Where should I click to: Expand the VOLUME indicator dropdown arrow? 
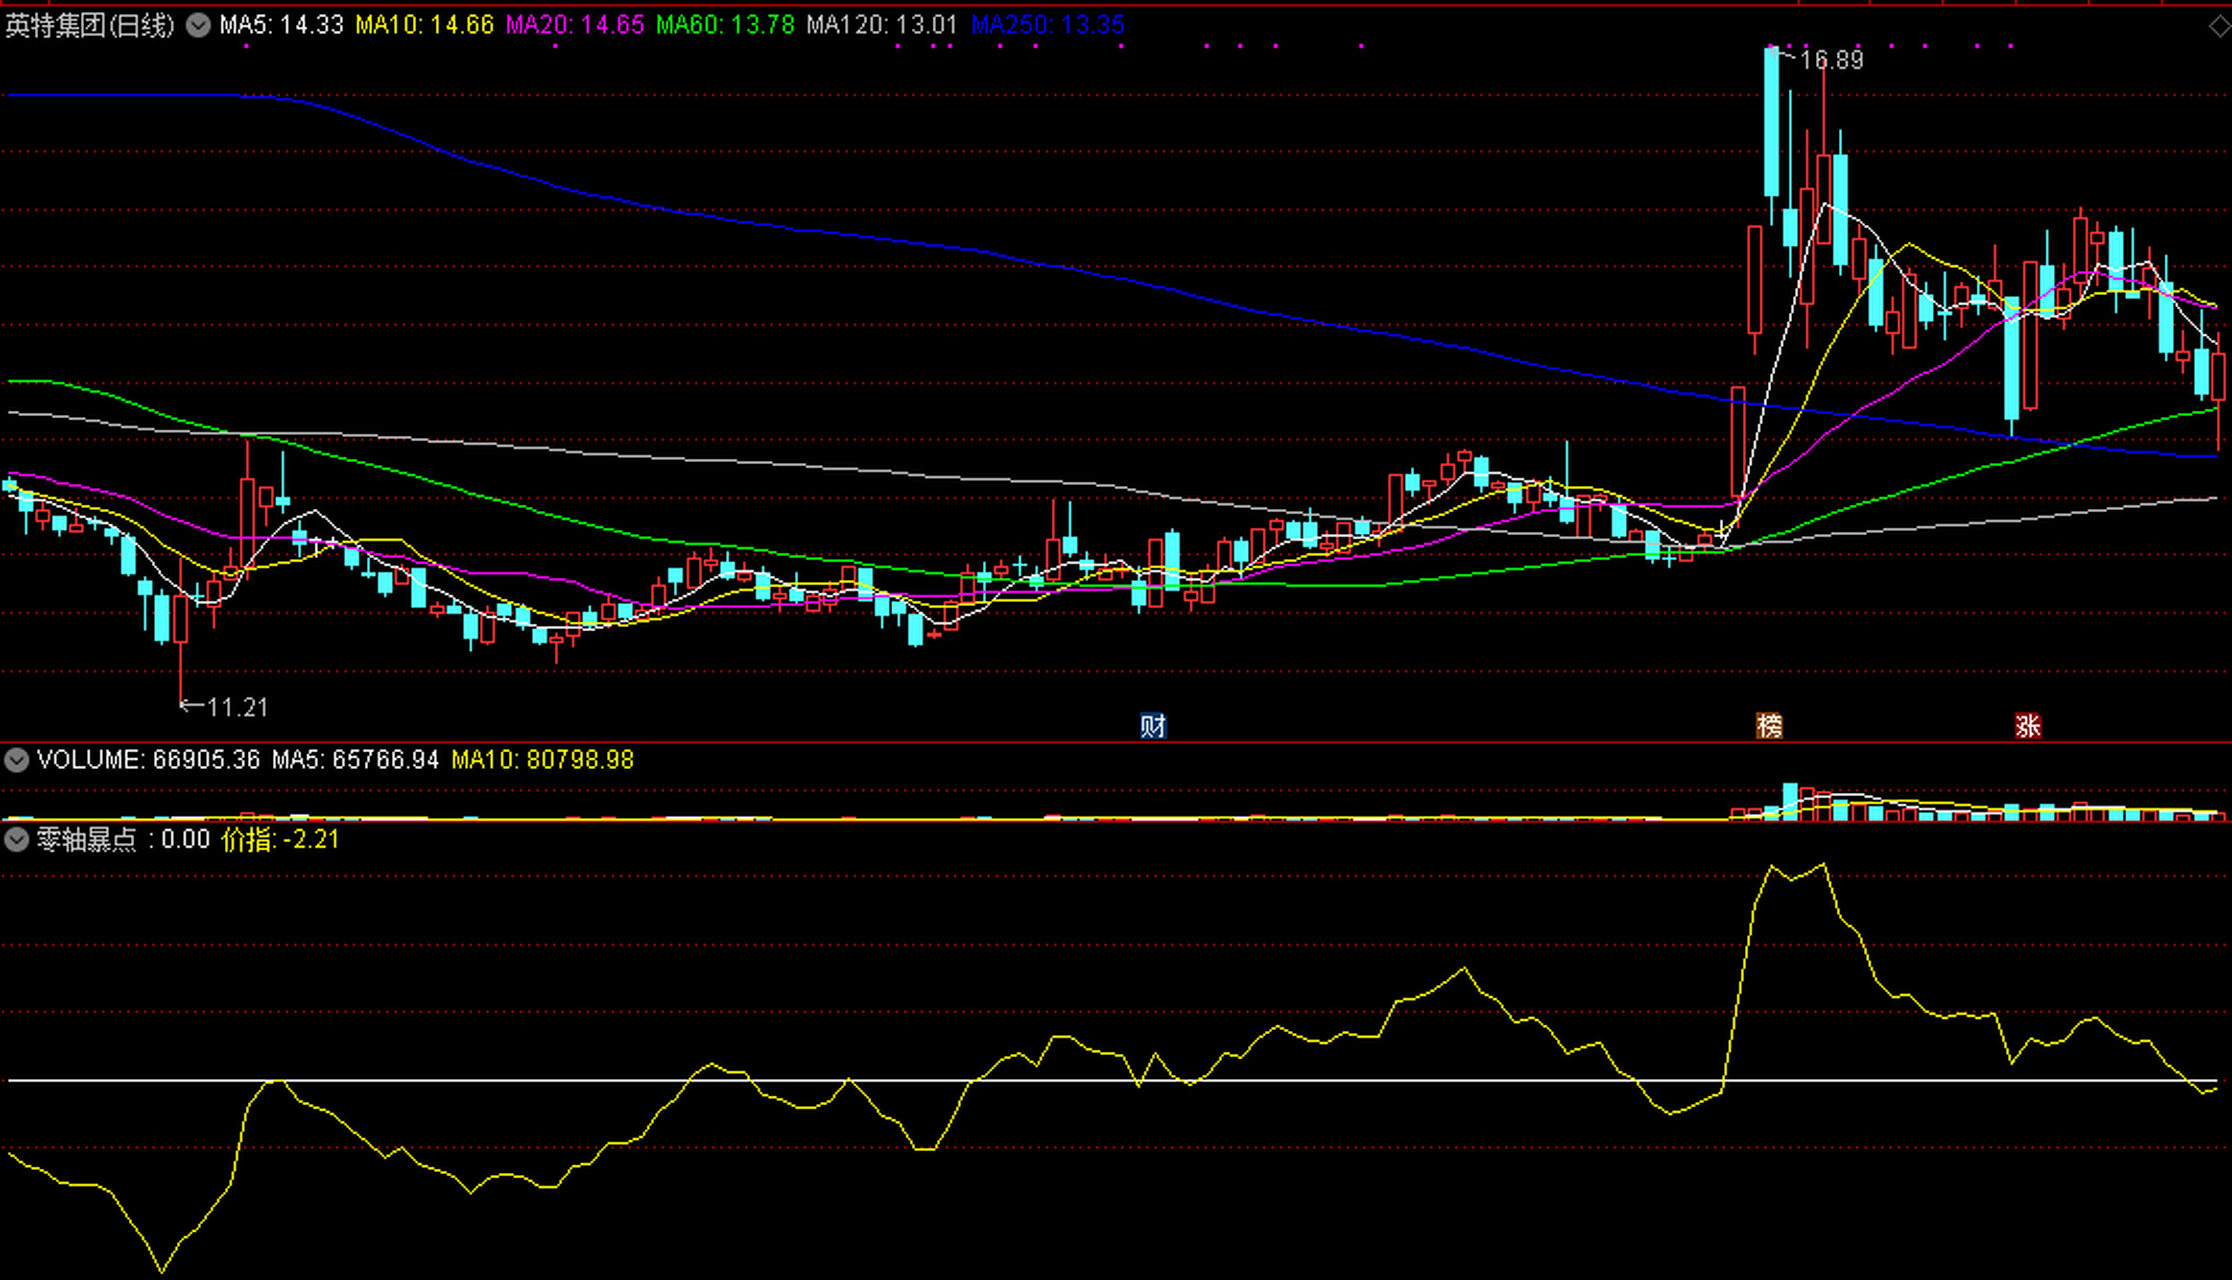point(16,760)
